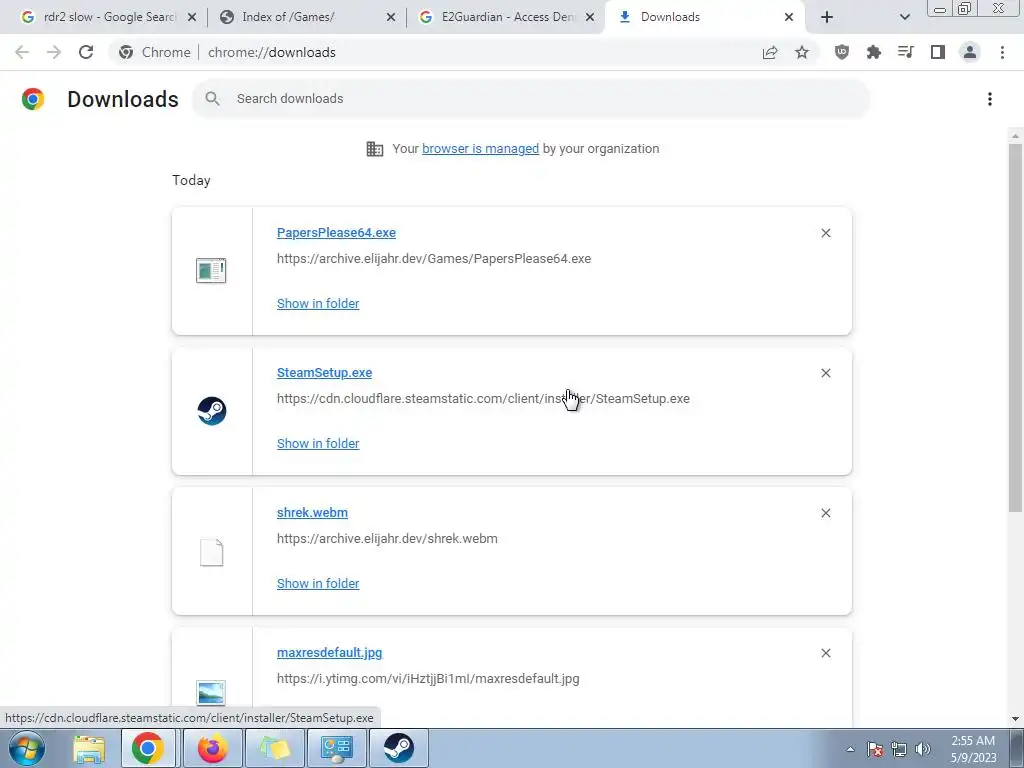Image resolution: width=1024 pixels, height=768 pixels.
Task: Click the page vertical scrollbar
Action: 1015,327
